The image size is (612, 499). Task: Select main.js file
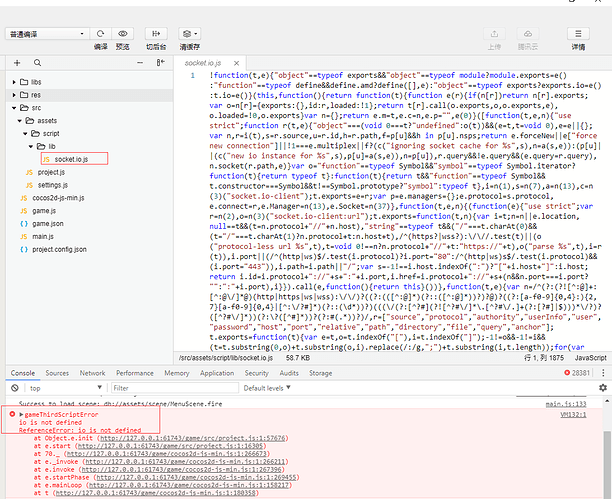tap(43, 237)
